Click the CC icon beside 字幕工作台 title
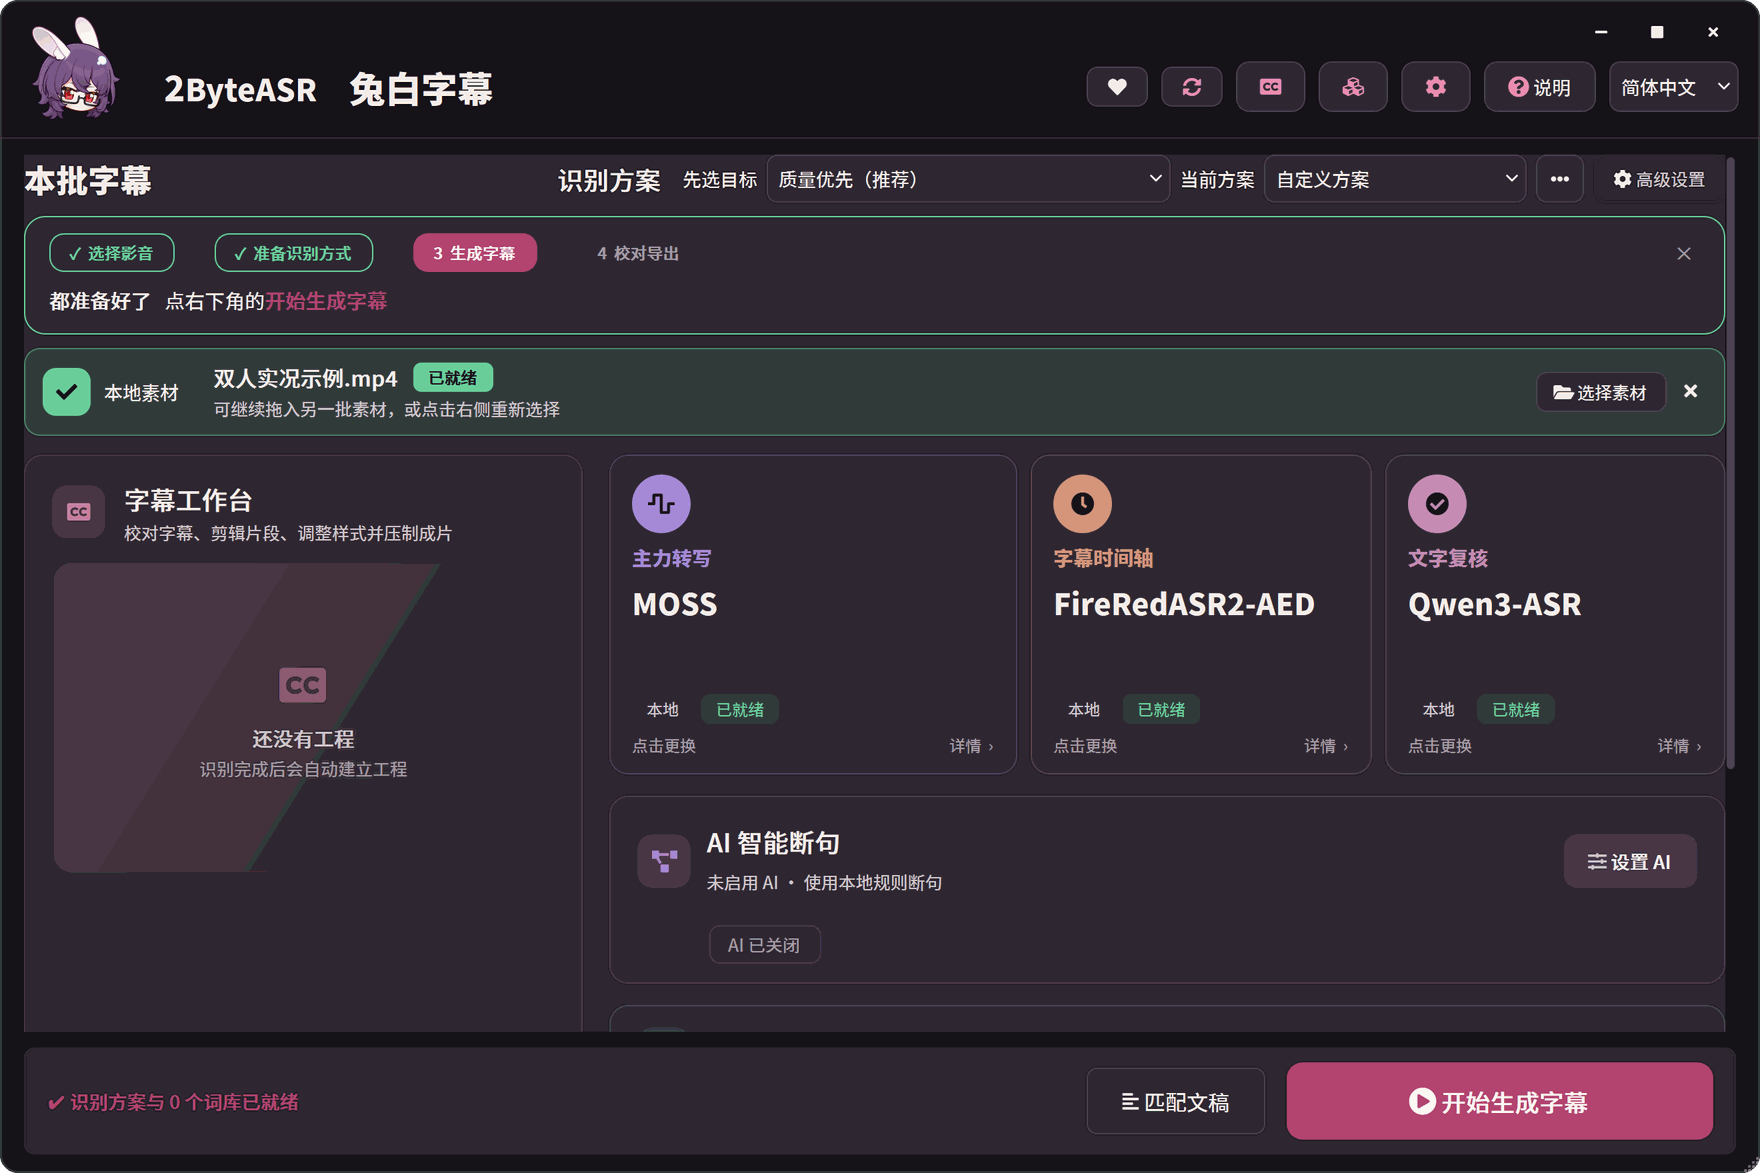Screen dimensions: 1760x1173 pos(79,512)
